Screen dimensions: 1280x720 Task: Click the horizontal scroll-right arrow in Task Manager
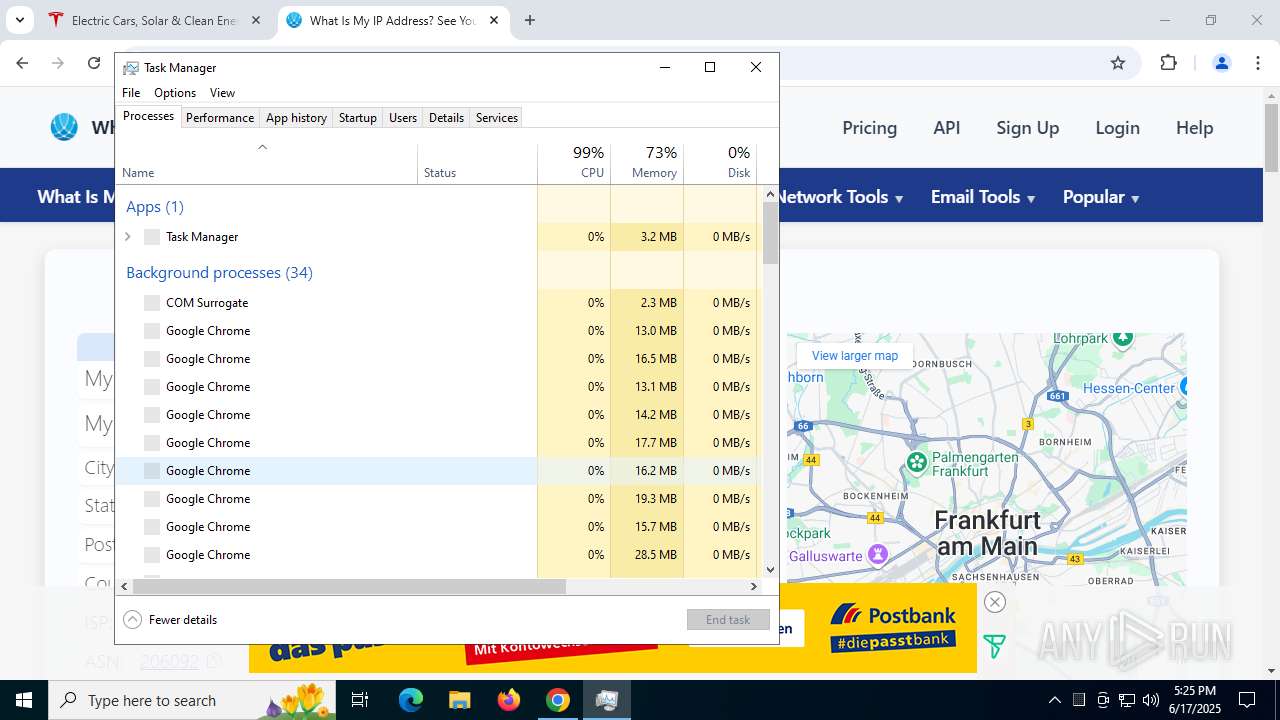[754, 586]
